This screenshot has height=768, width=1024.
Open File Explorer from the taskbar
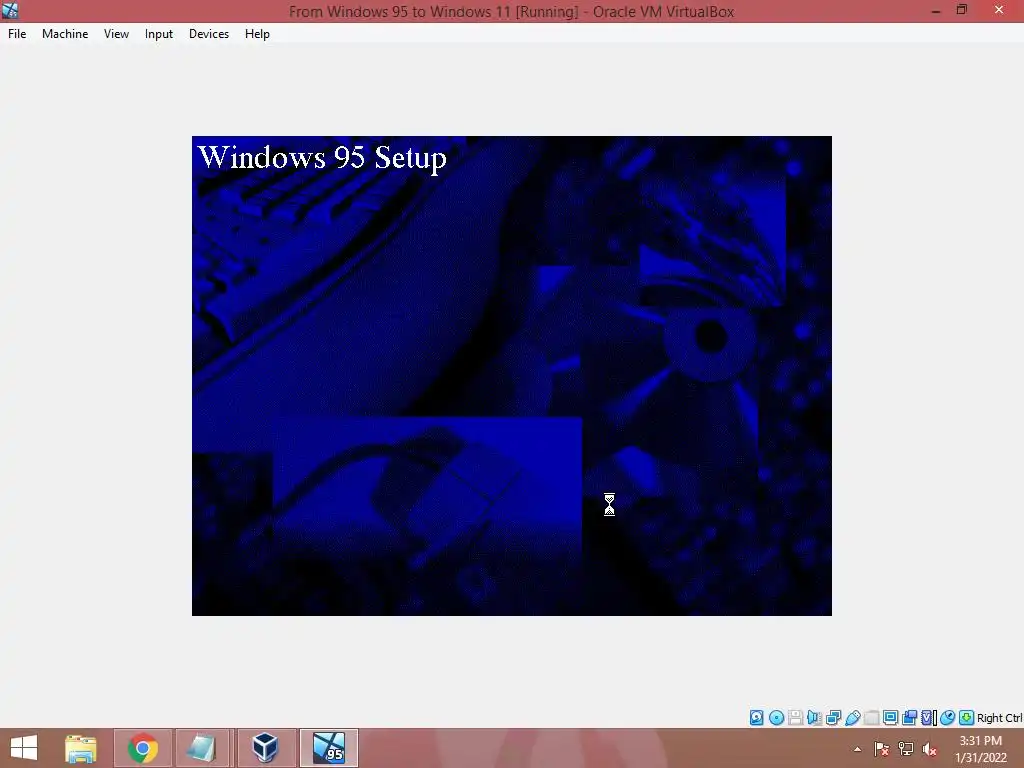[x=81, y=748]
